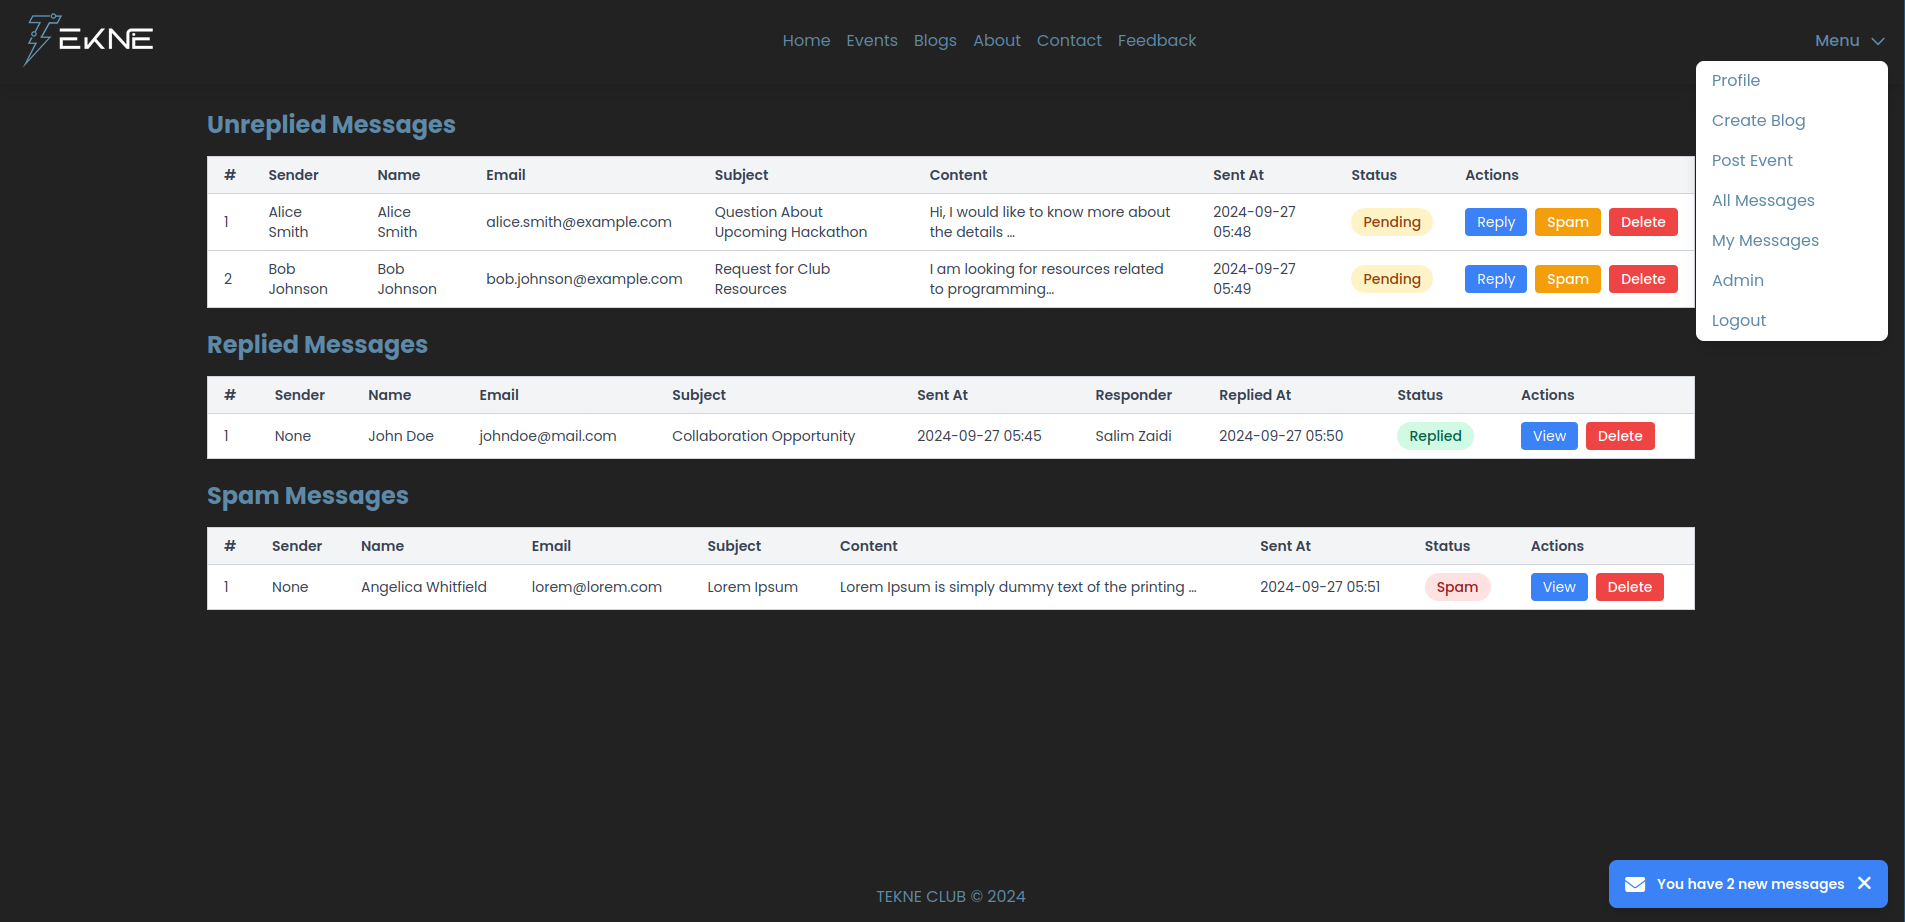
Task: Reply to Alice Smith's message
Action: [1495, 222]
